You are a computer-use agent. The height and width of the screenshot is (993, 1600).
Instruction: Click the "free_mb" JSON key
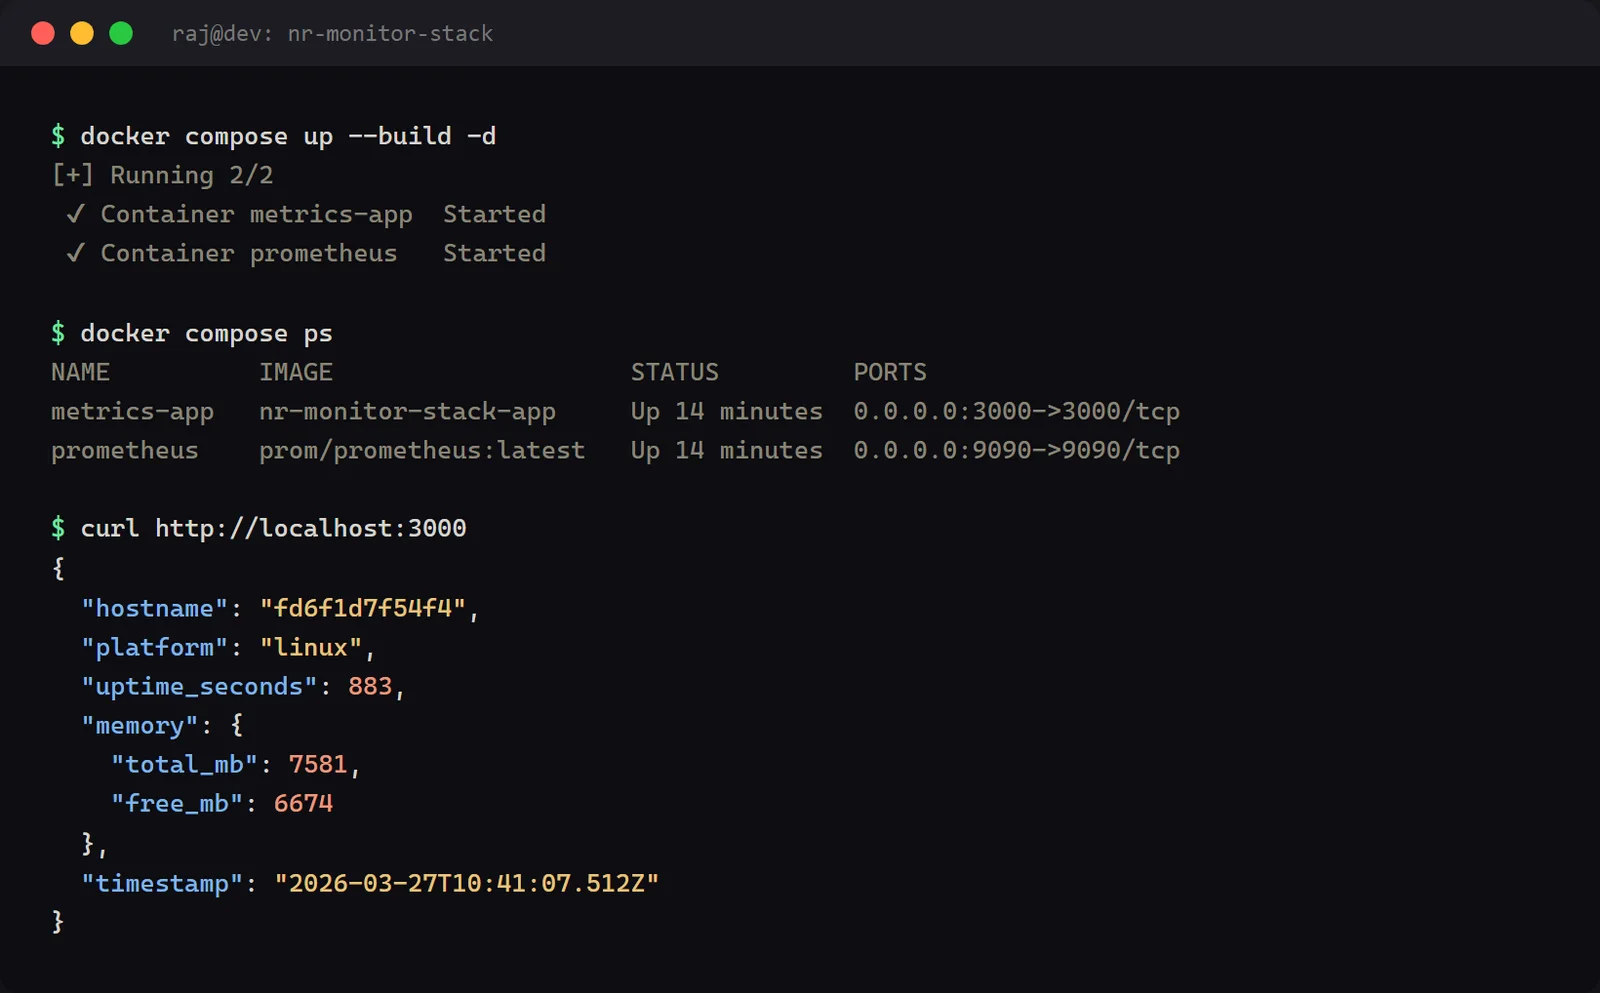point(177,803)
